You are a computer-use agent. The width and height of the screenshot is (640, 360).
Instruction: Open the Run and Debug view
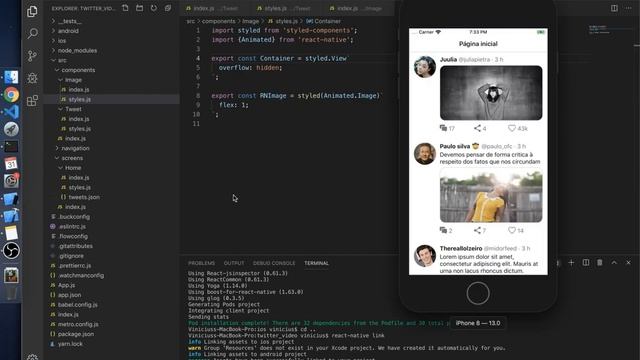pyautogui.click(x=32, y=78)
